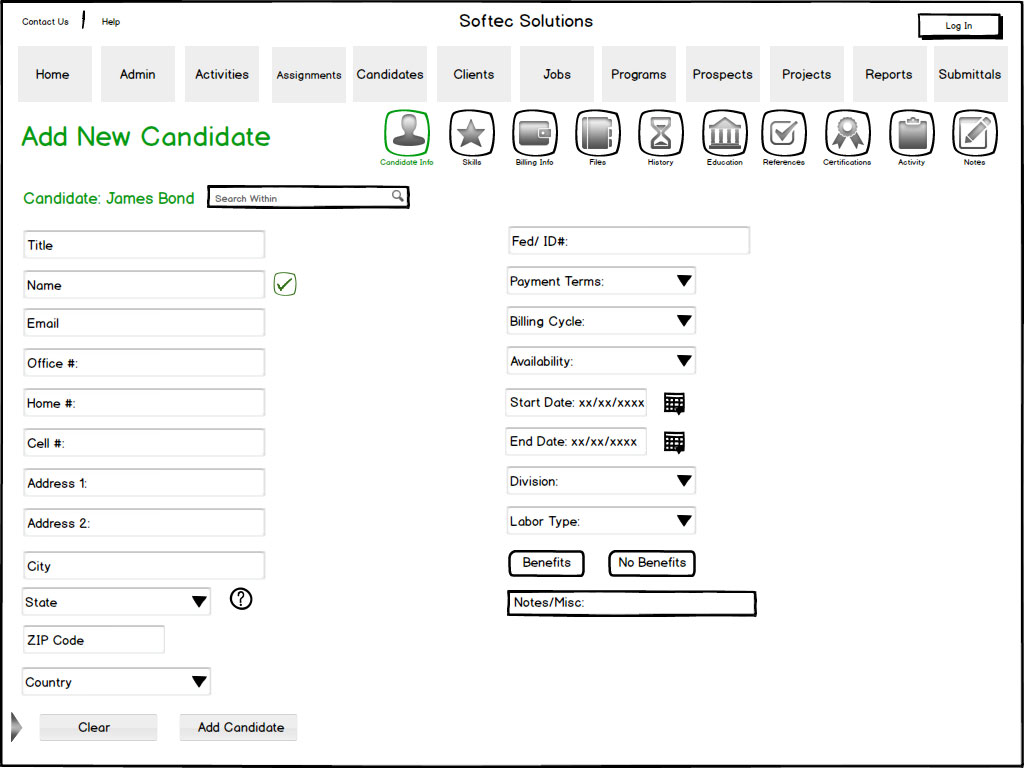Click the Start Date calendar icon
The width and height of the screenshot is (1024, 768).
coord(675,403)
